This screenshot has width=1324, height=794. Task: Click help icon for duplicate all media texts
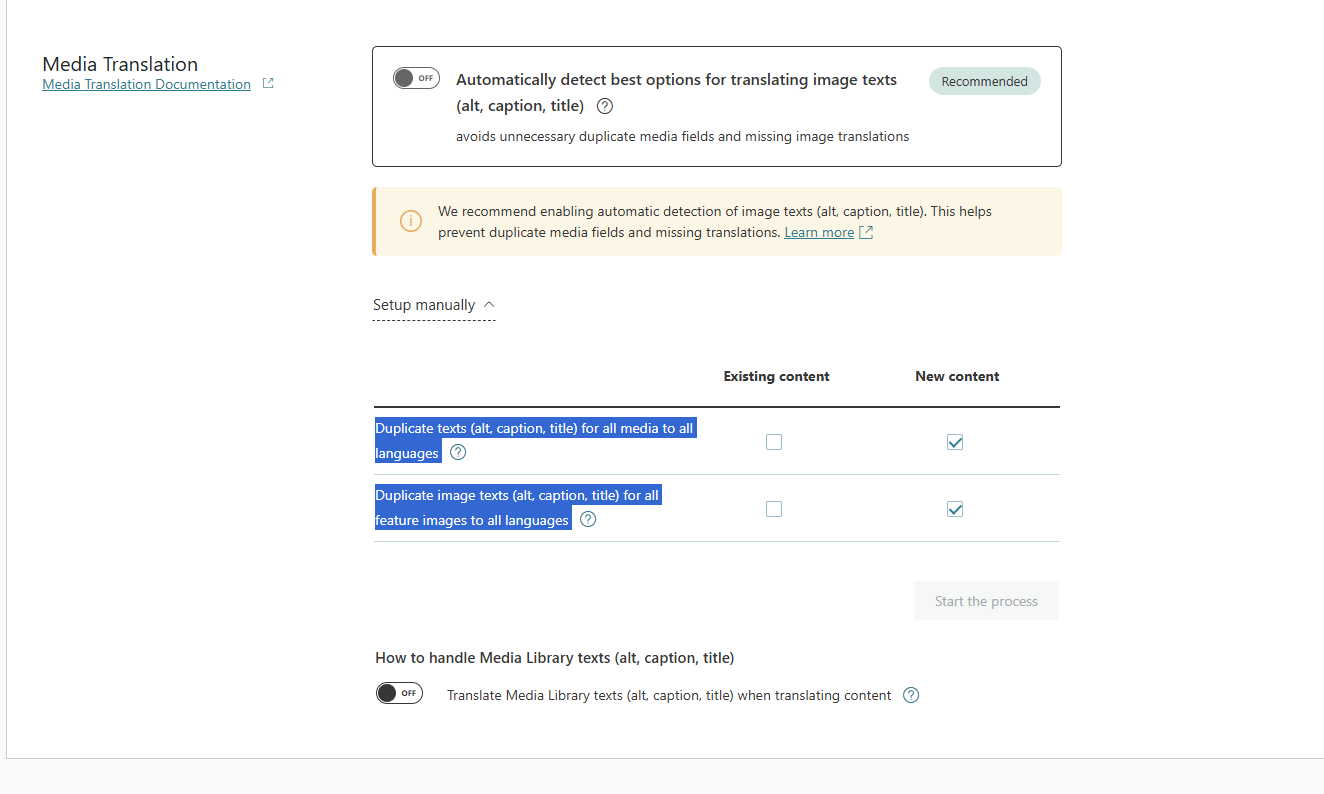click(x=458, y=453)
